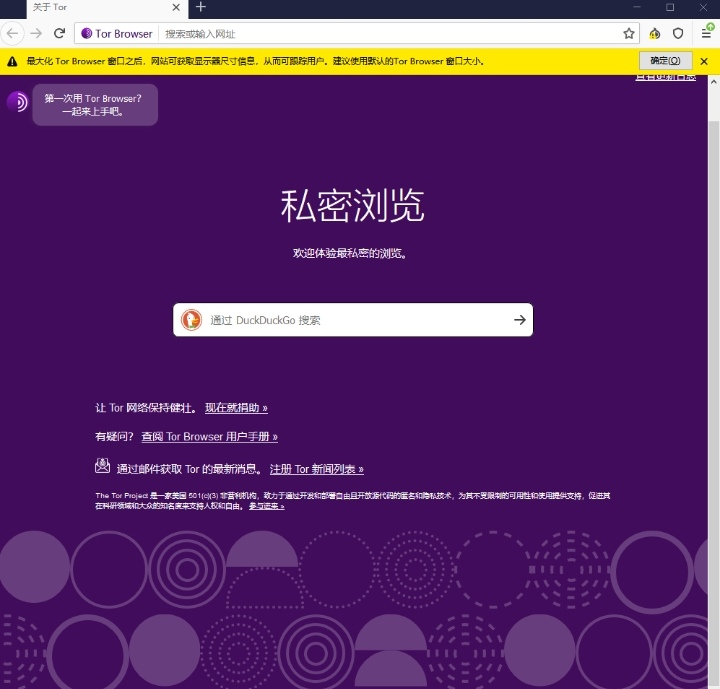Open the security level shield icon

(678, 34)
